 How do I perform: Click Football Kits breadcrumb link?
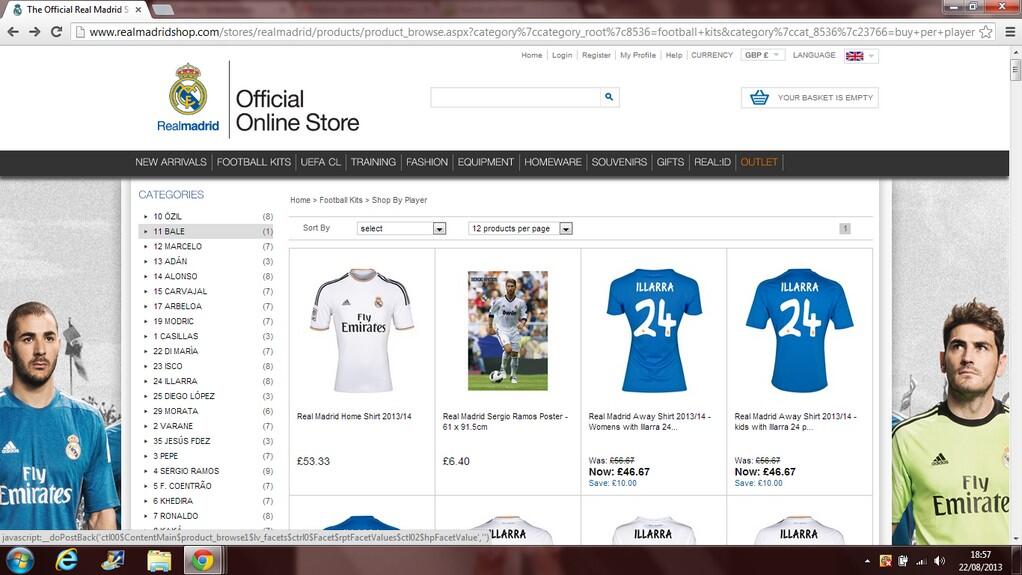click(x=341, y=200)
